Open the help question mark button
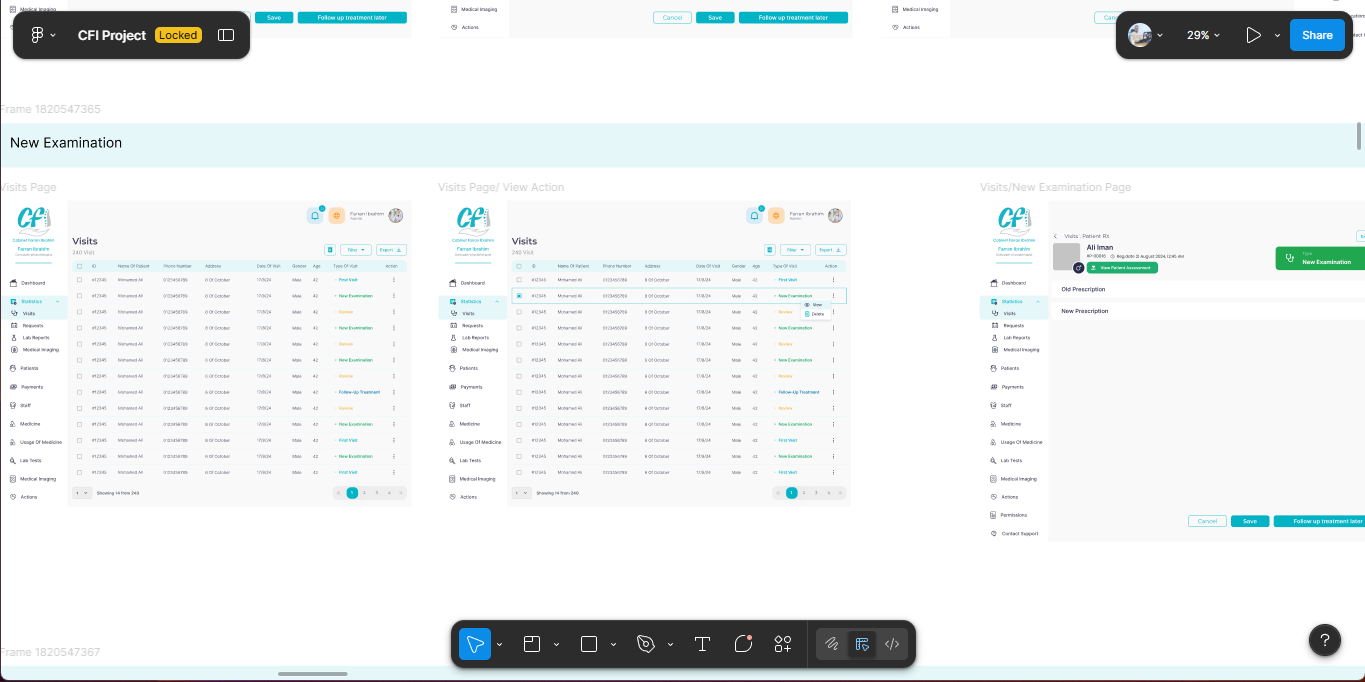Viewport: 1365px width, 682px height. pos(1324,640)
